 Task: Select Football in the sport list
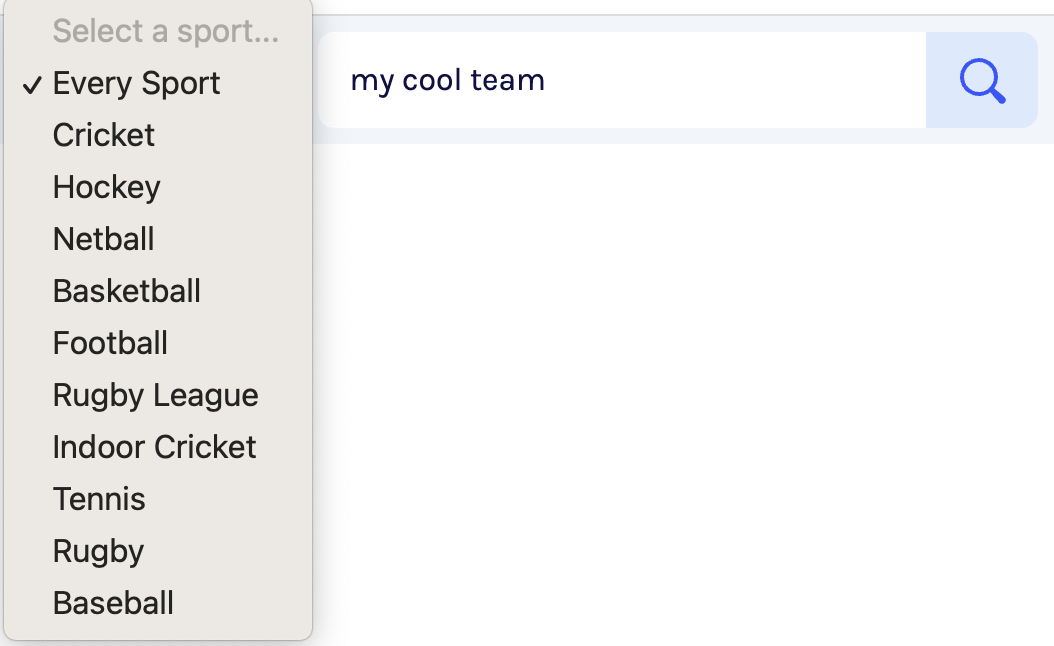pos(158,343)
